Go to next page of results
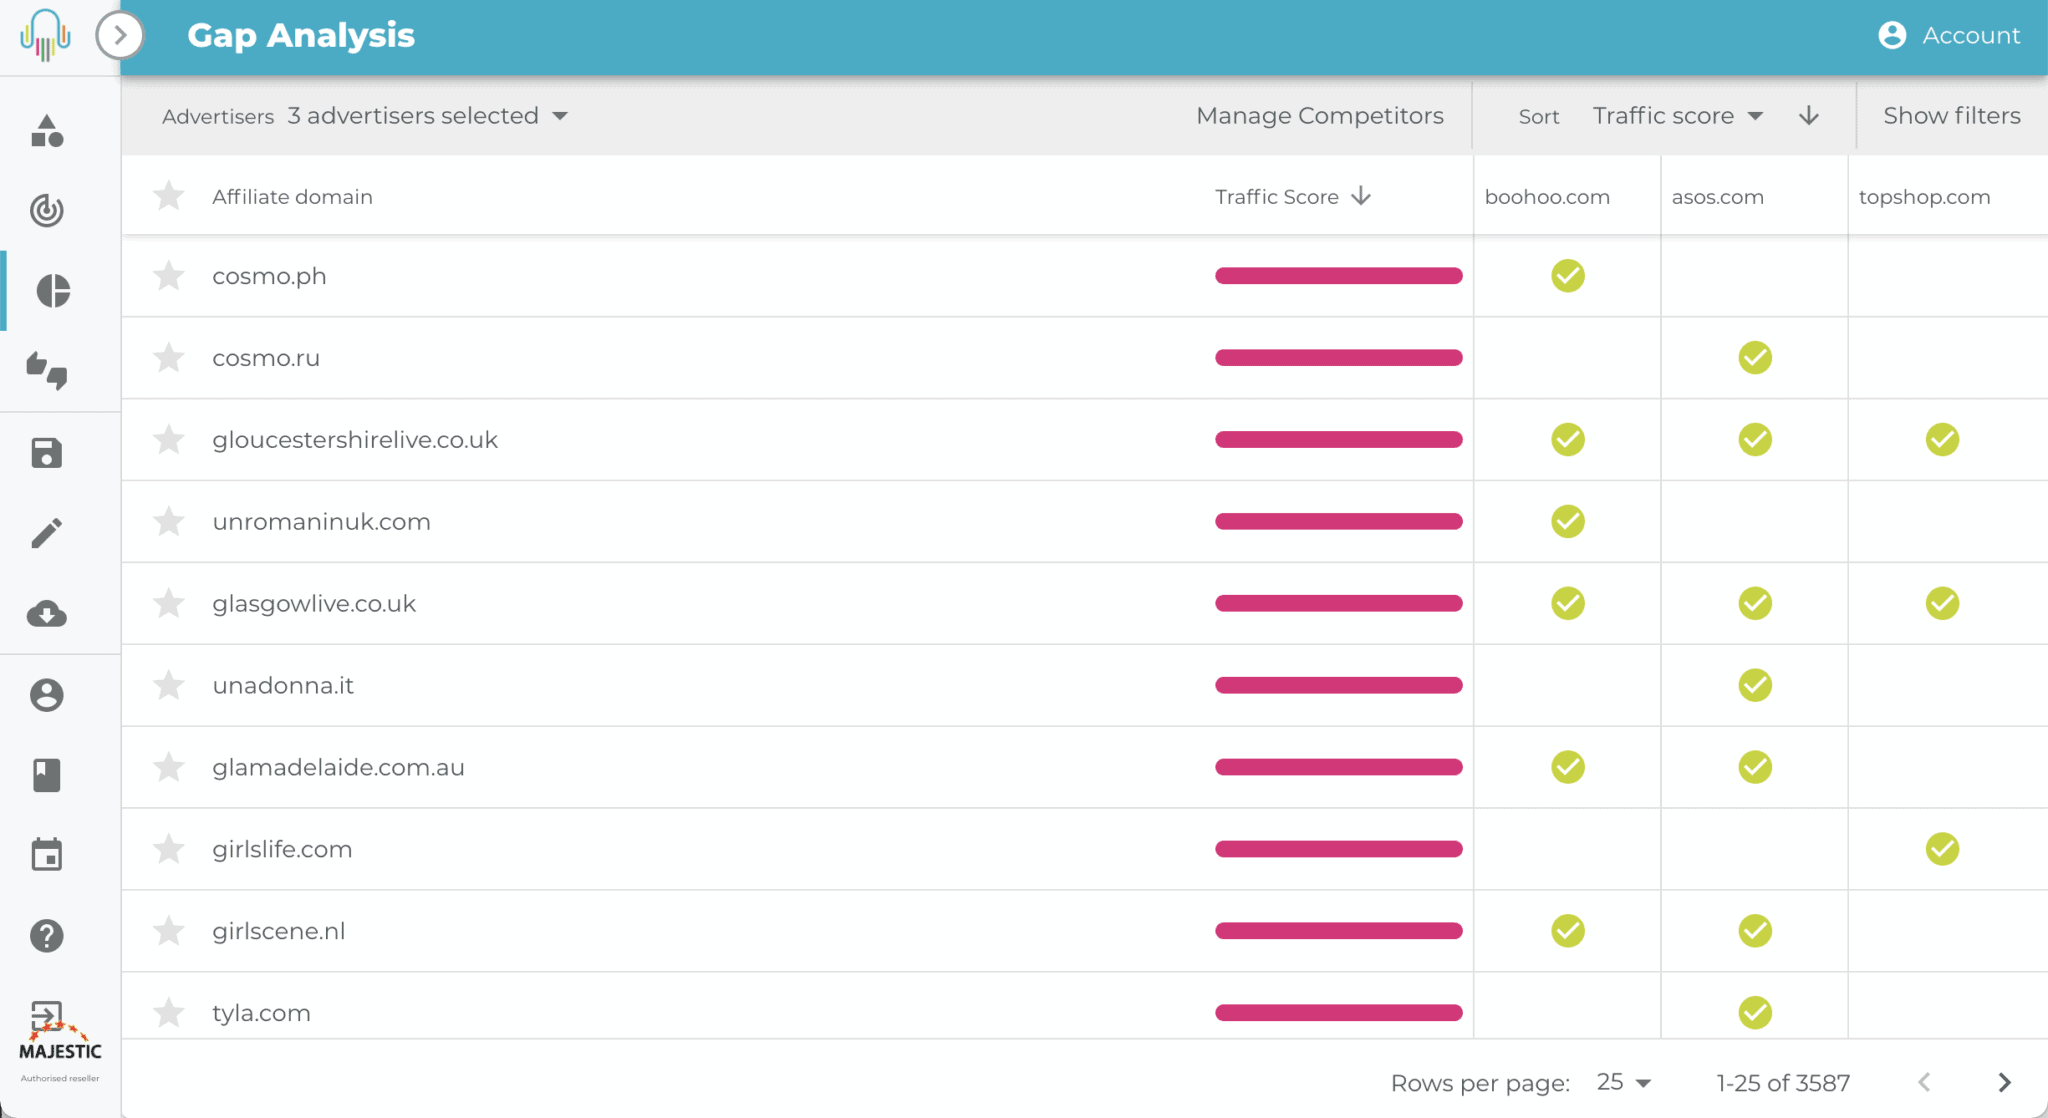This screenshot has width=2048, height=1118. coord(2003,1082)
